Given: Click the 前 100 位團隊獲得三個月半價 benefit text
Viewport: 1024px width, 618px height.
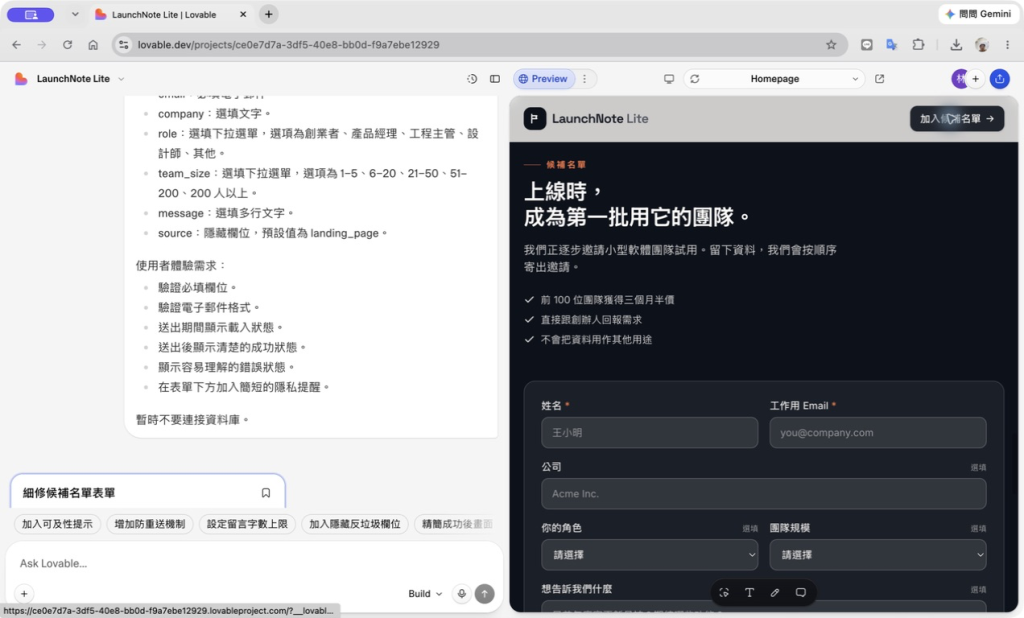Looking at the screenshot, I should (607, 300).
